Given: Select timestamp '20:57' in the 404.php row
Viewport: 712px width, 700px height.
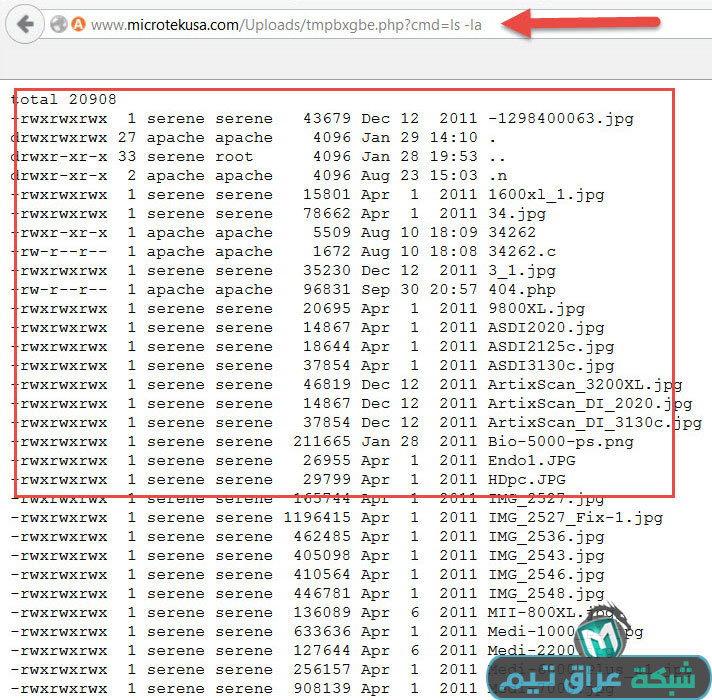Looking at the screenshot, I should (x=454, y=289).
